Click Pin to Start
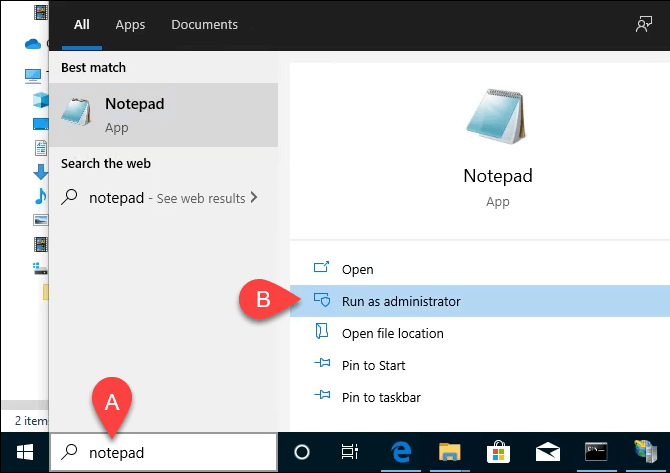Viewport: 670px width, 473px height. pos(373,365)
